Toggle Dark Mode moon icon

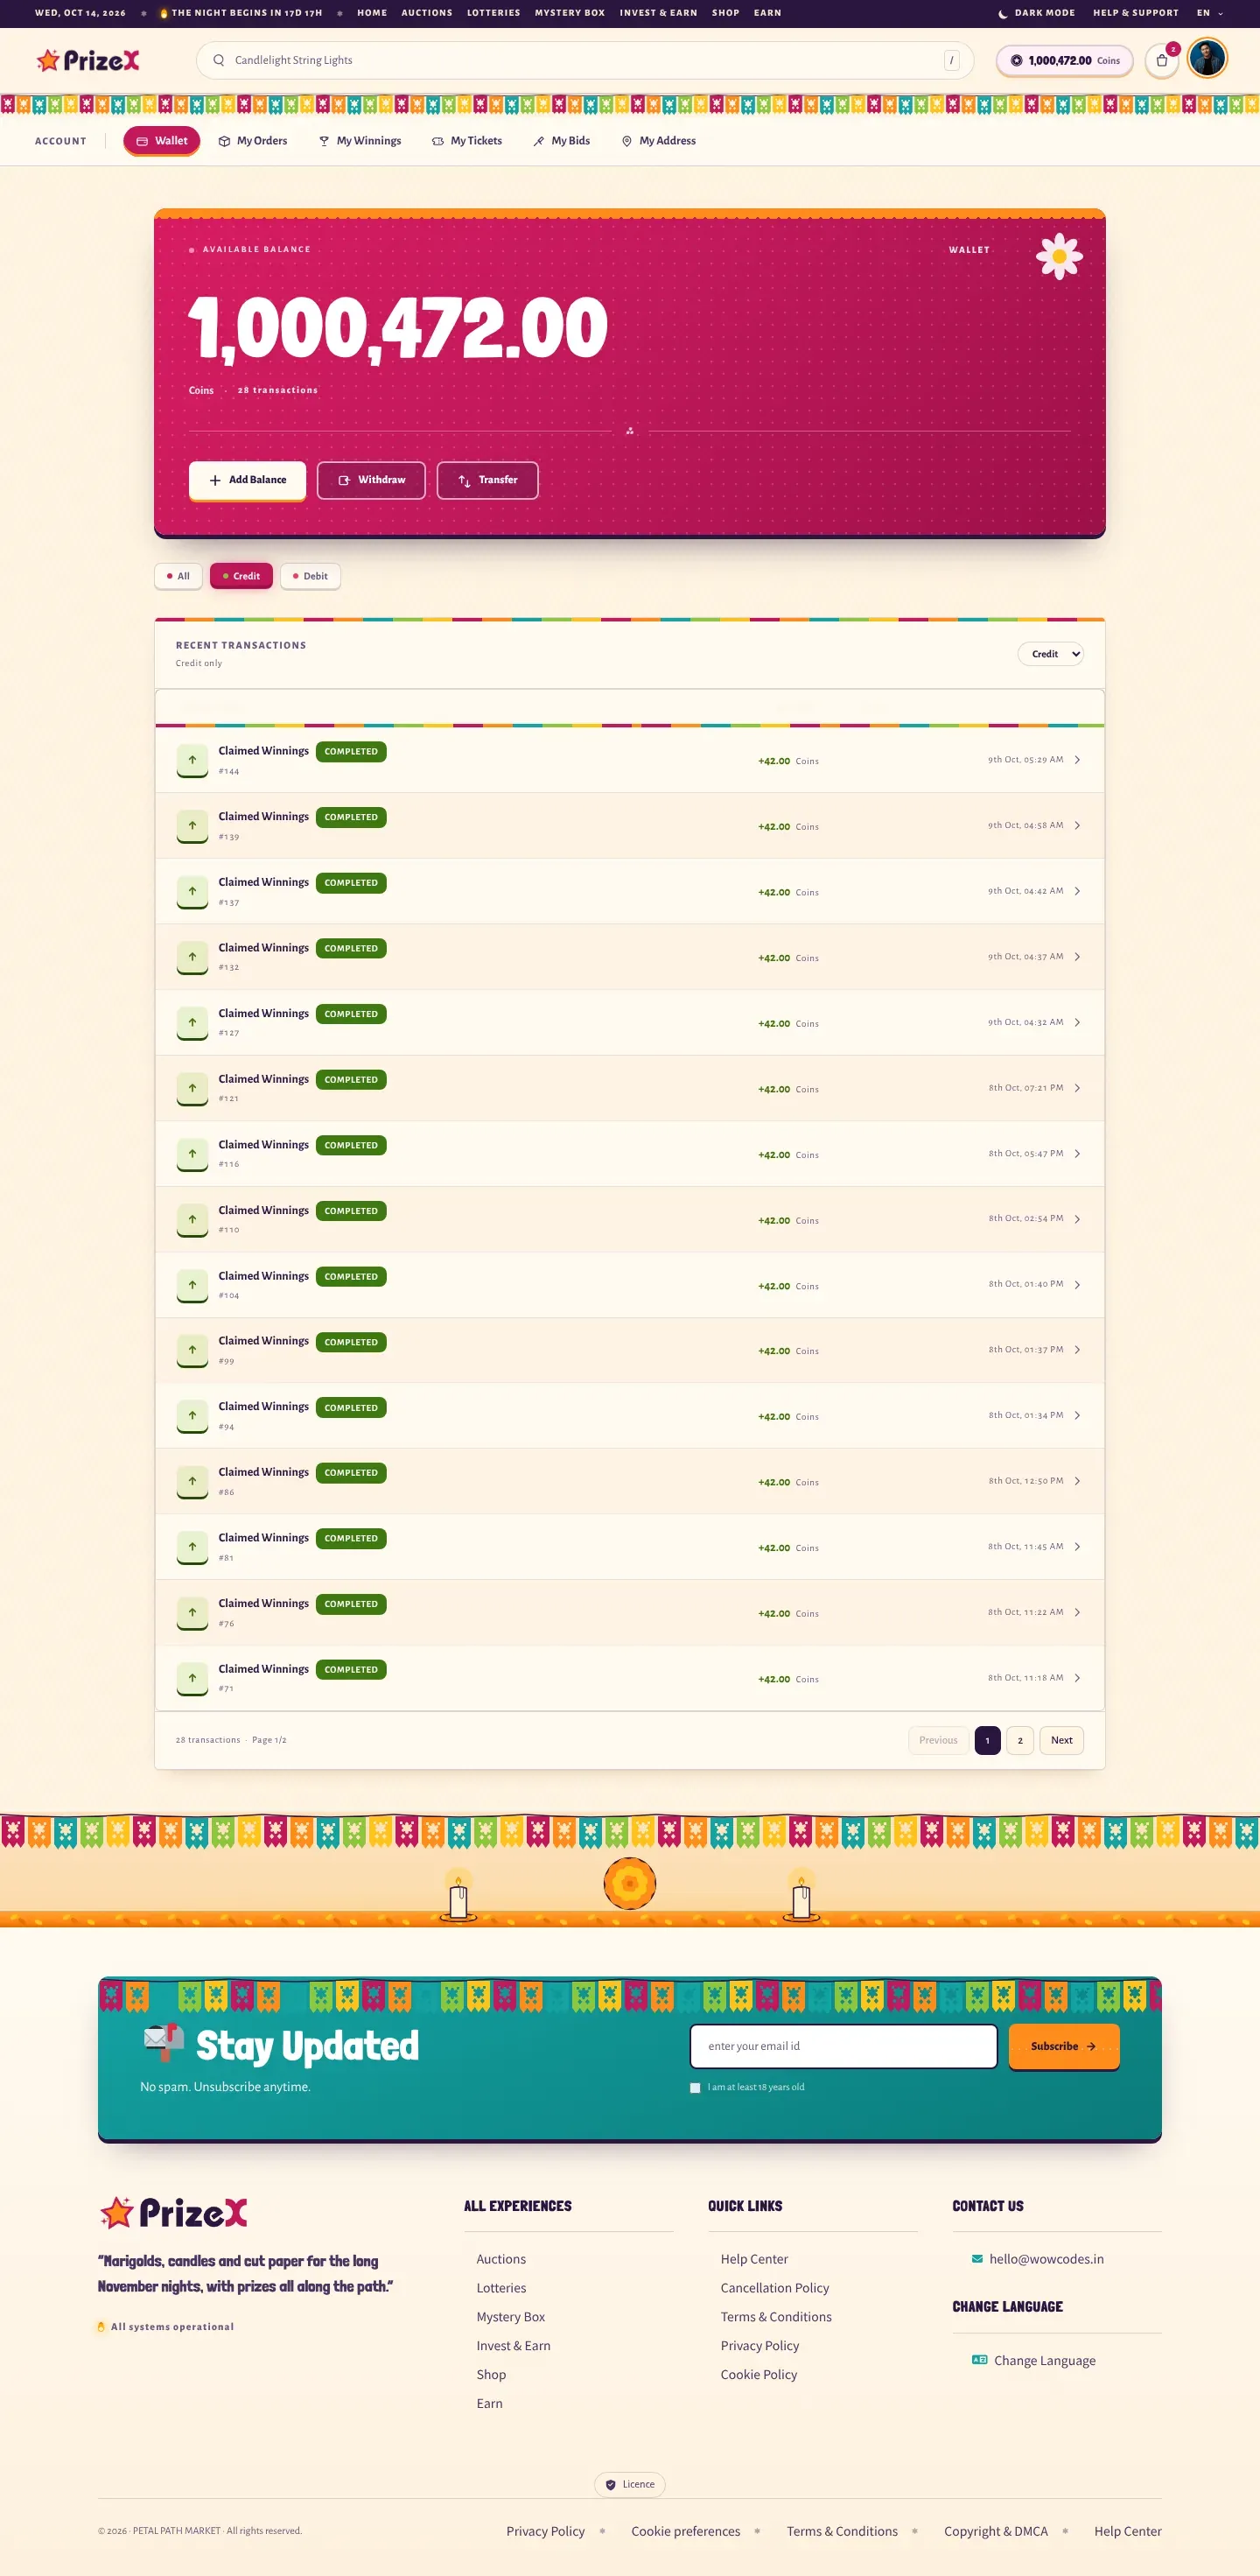[x=1003, y=13]
